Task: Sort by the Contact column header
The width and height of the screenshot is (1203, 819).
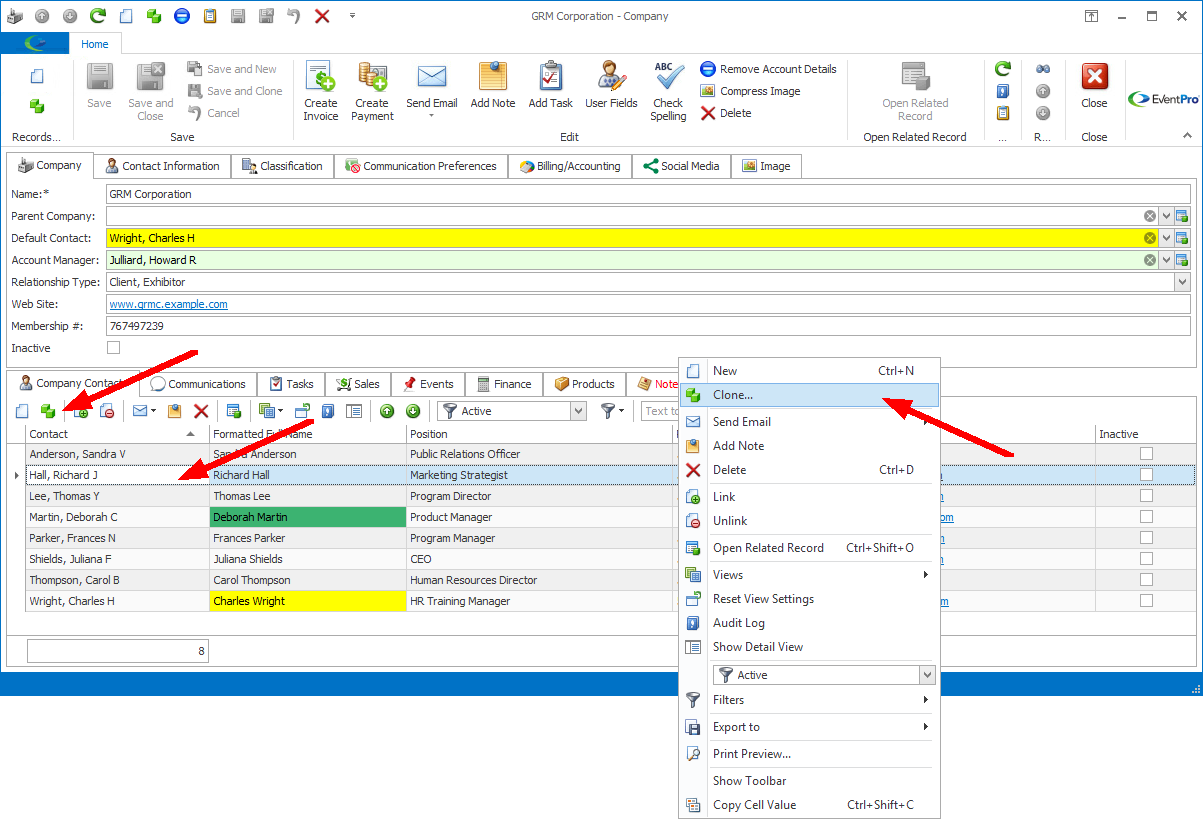Action: (x=117, y=434)
